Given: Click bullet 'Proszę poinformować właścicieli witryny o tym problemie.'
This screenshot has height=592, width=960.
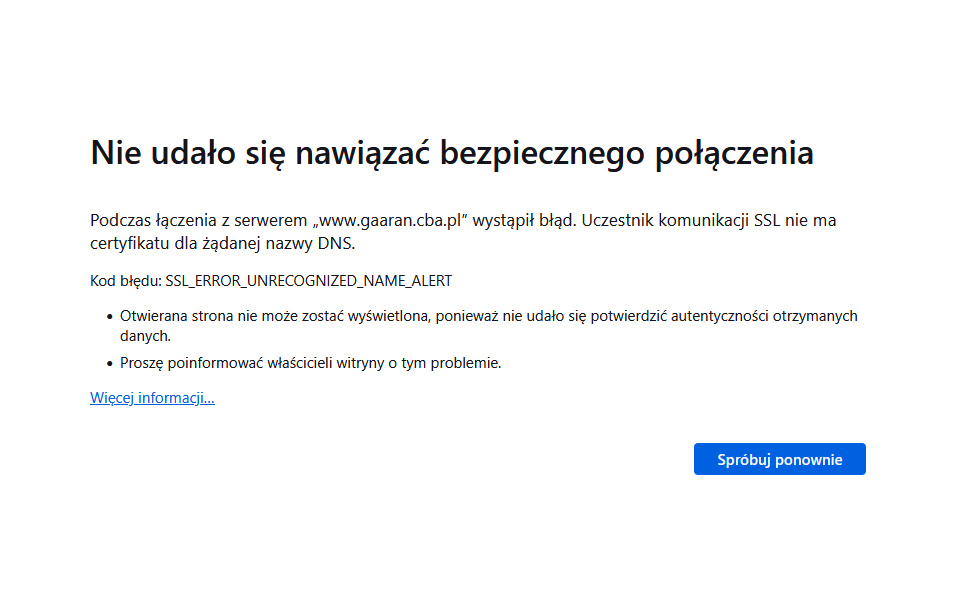Looking at the screenshot, I should point(310,363).
